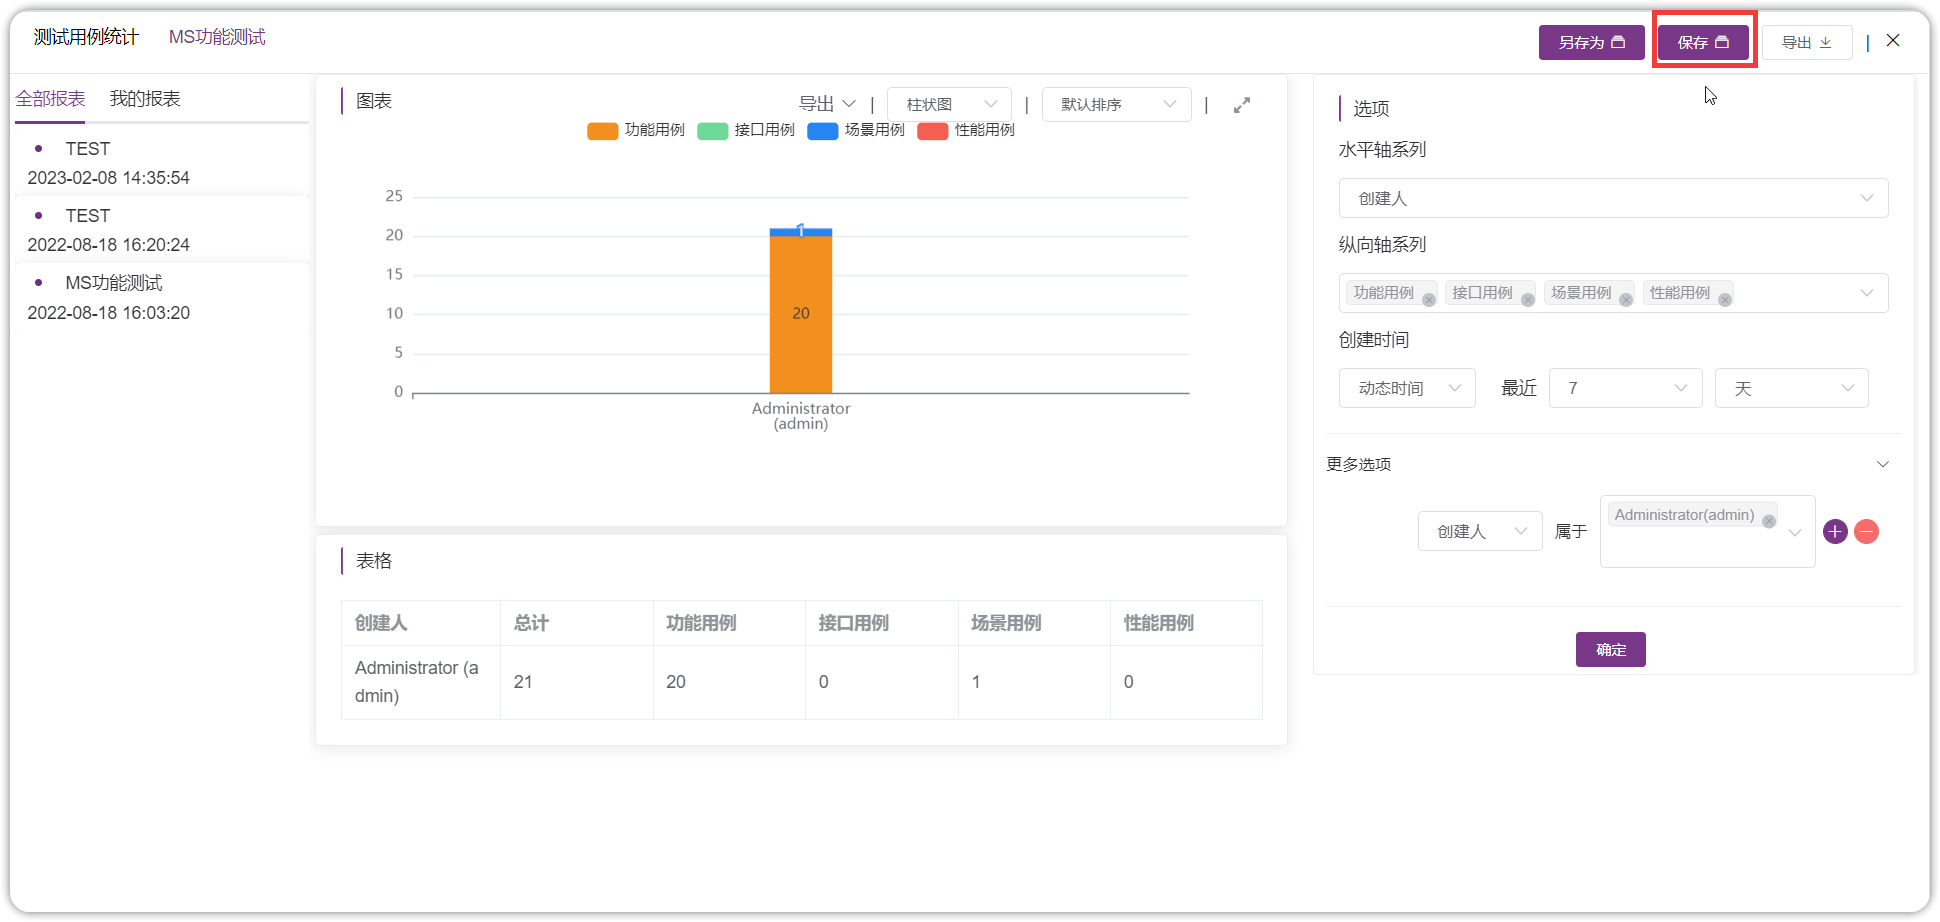Open the TEST report dated 2023-02-08
1940x922 pixels.
tap(162, 163)
